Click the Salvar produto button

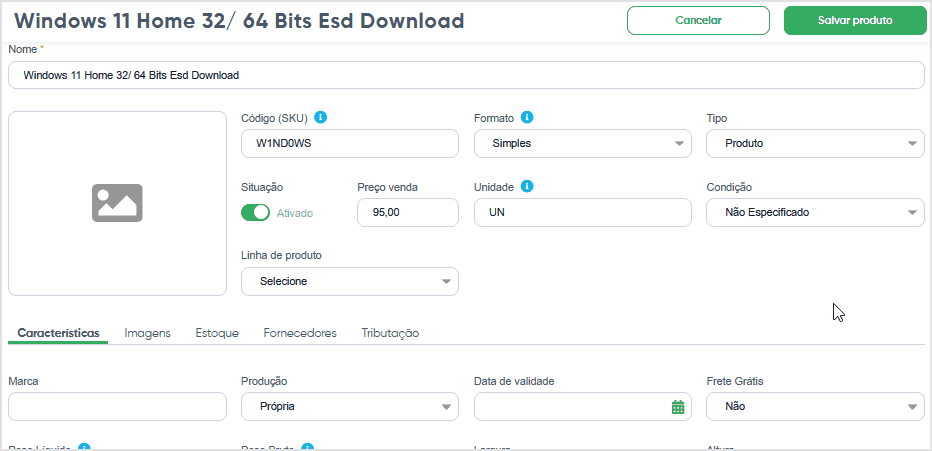pyautogui.click(x=855, y=20)
